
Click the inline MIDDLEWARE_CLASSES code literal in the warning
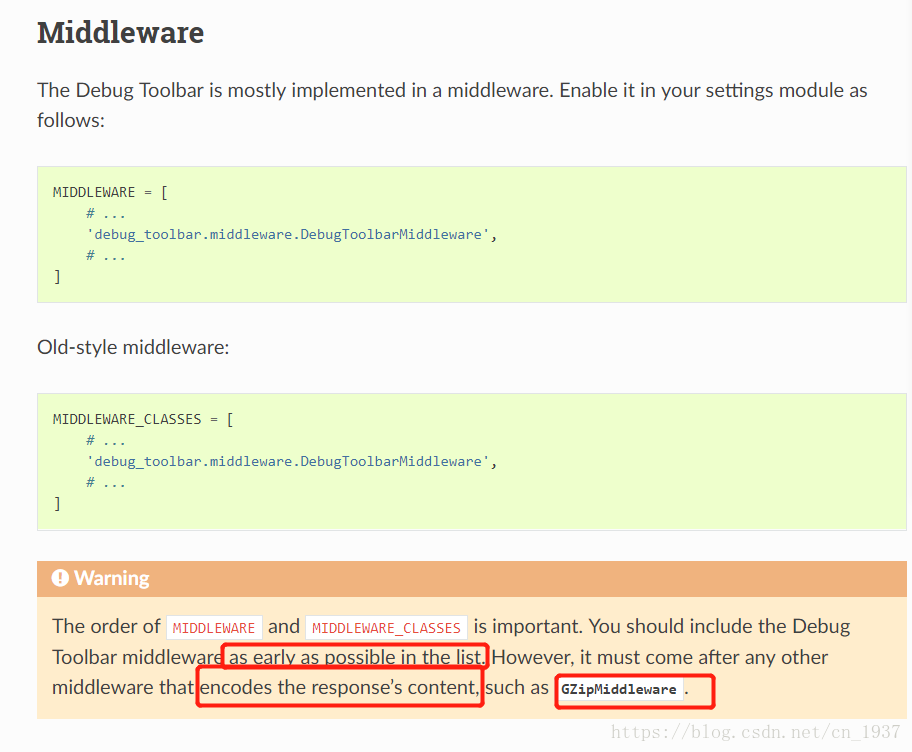pyautogui.click(x=386, y=628)
